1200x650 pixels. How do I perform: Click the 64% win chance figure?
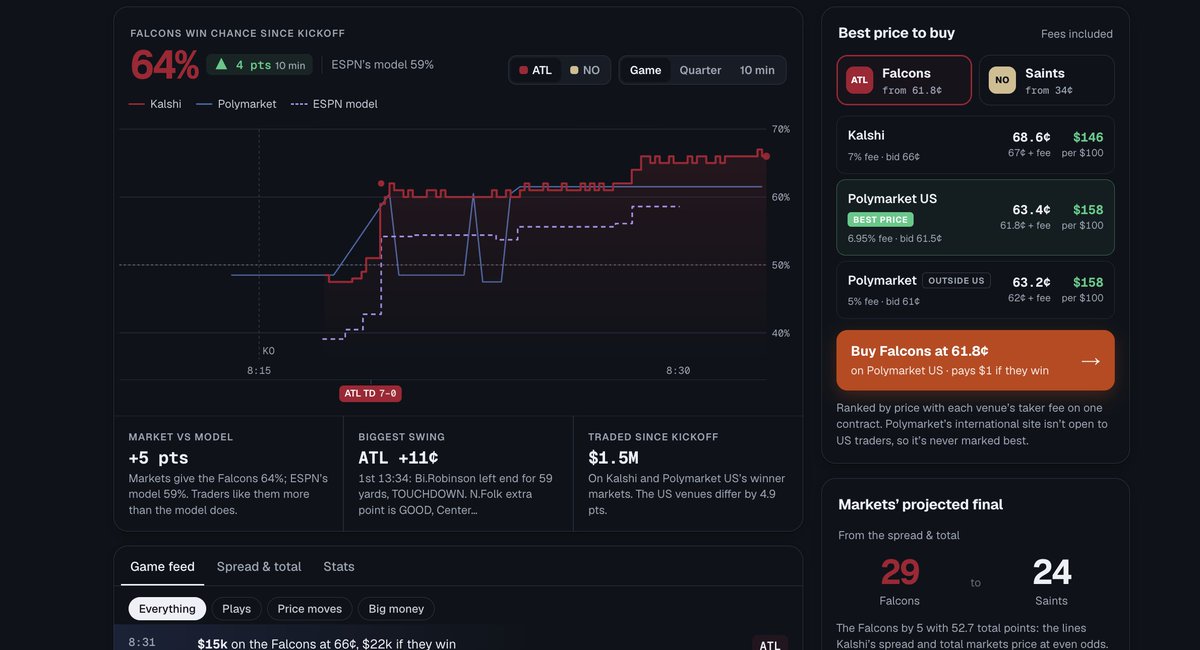point(164,66)
